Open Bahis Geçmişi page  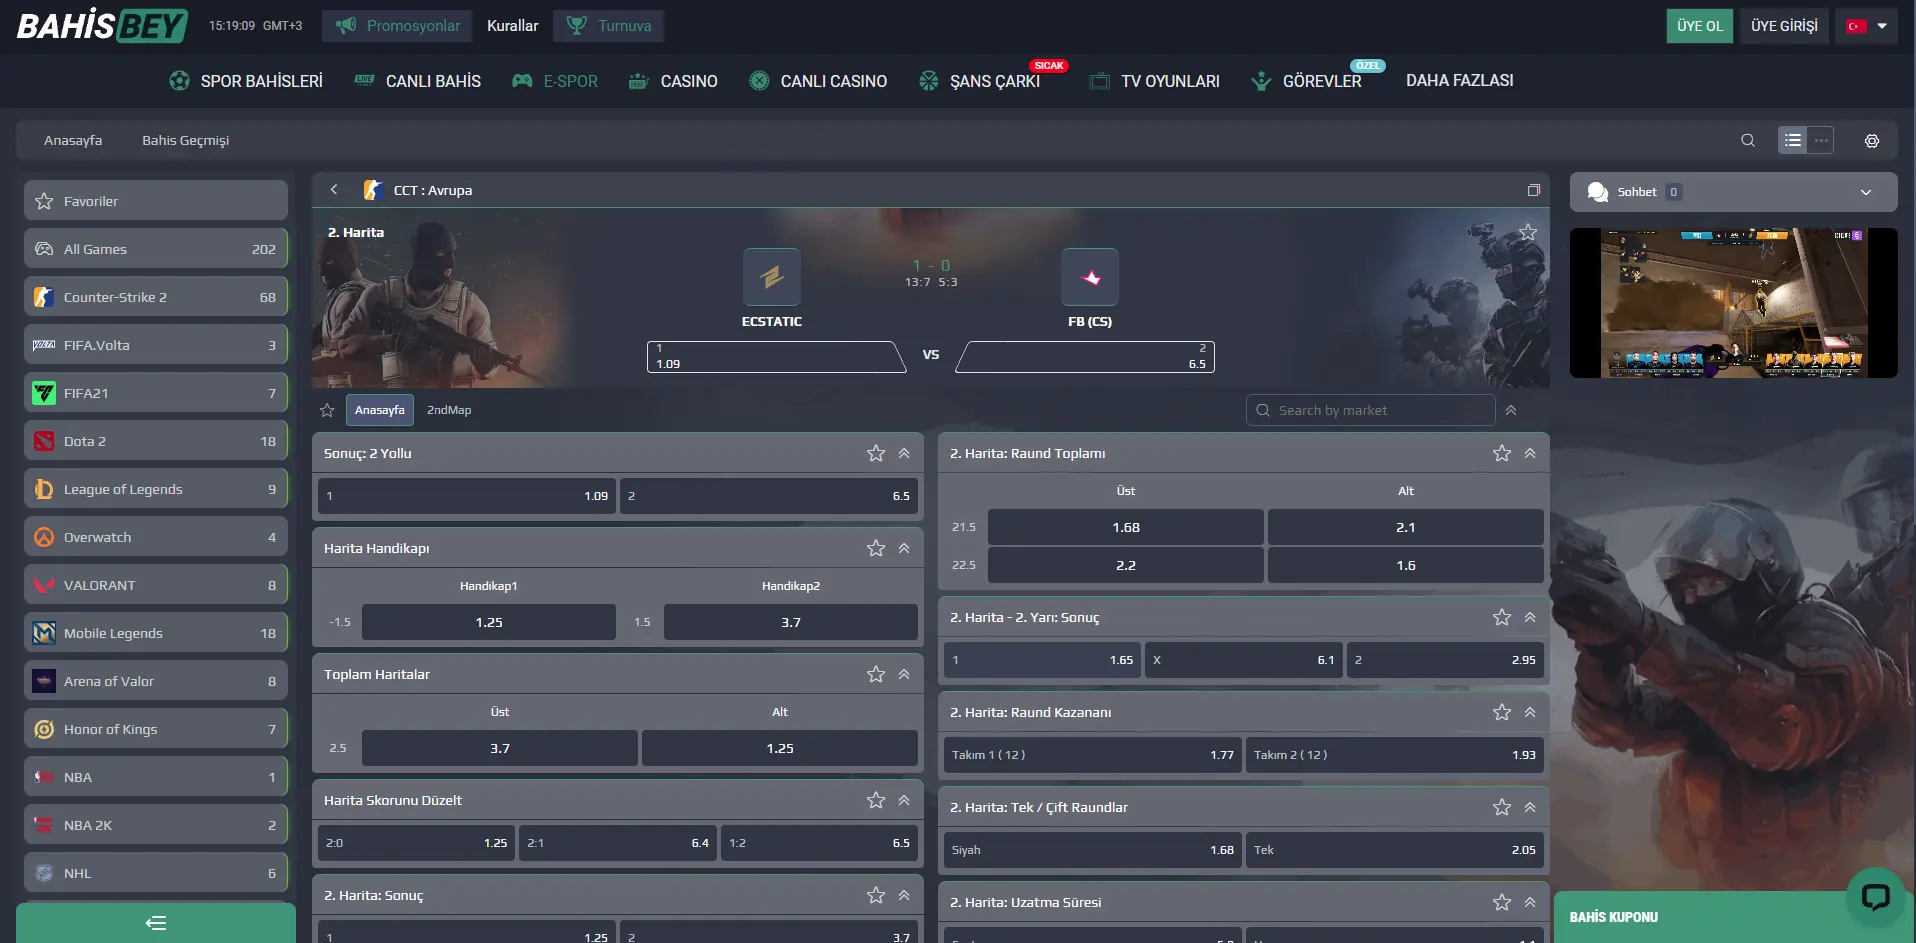pos(185,140)
